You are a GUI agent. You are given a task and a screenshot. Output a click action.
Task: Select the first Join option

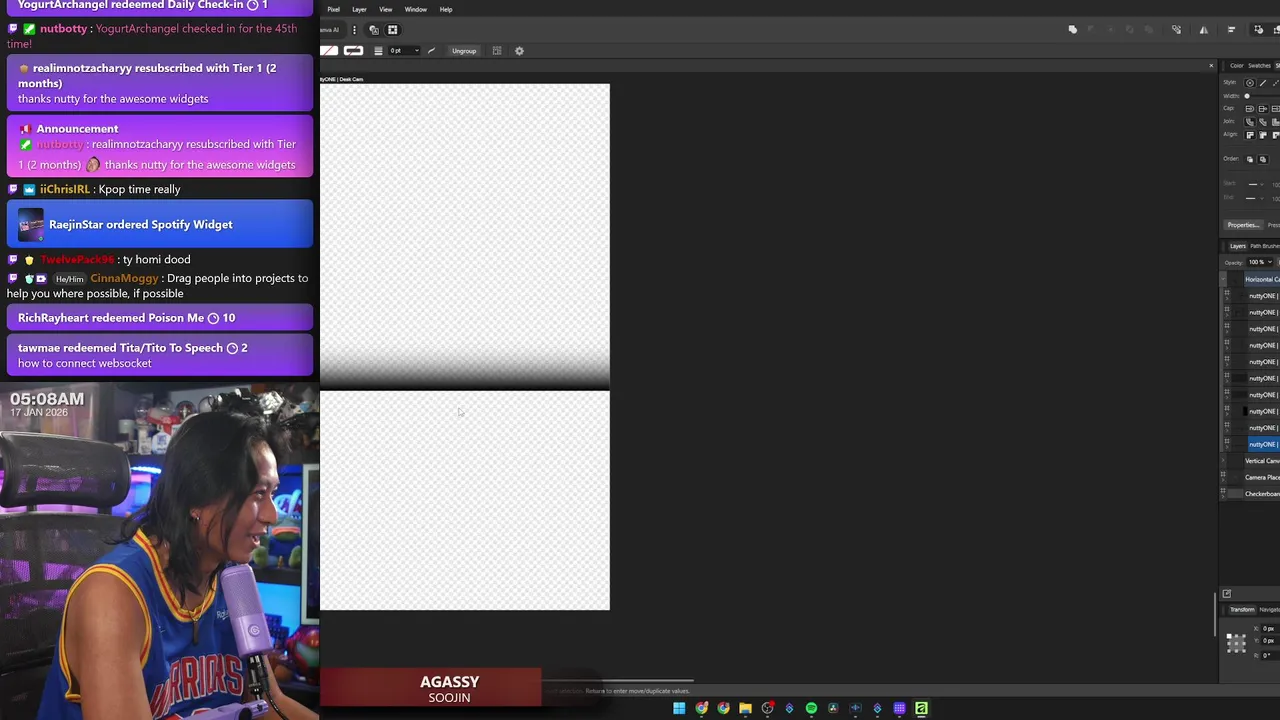point(1249,121)
